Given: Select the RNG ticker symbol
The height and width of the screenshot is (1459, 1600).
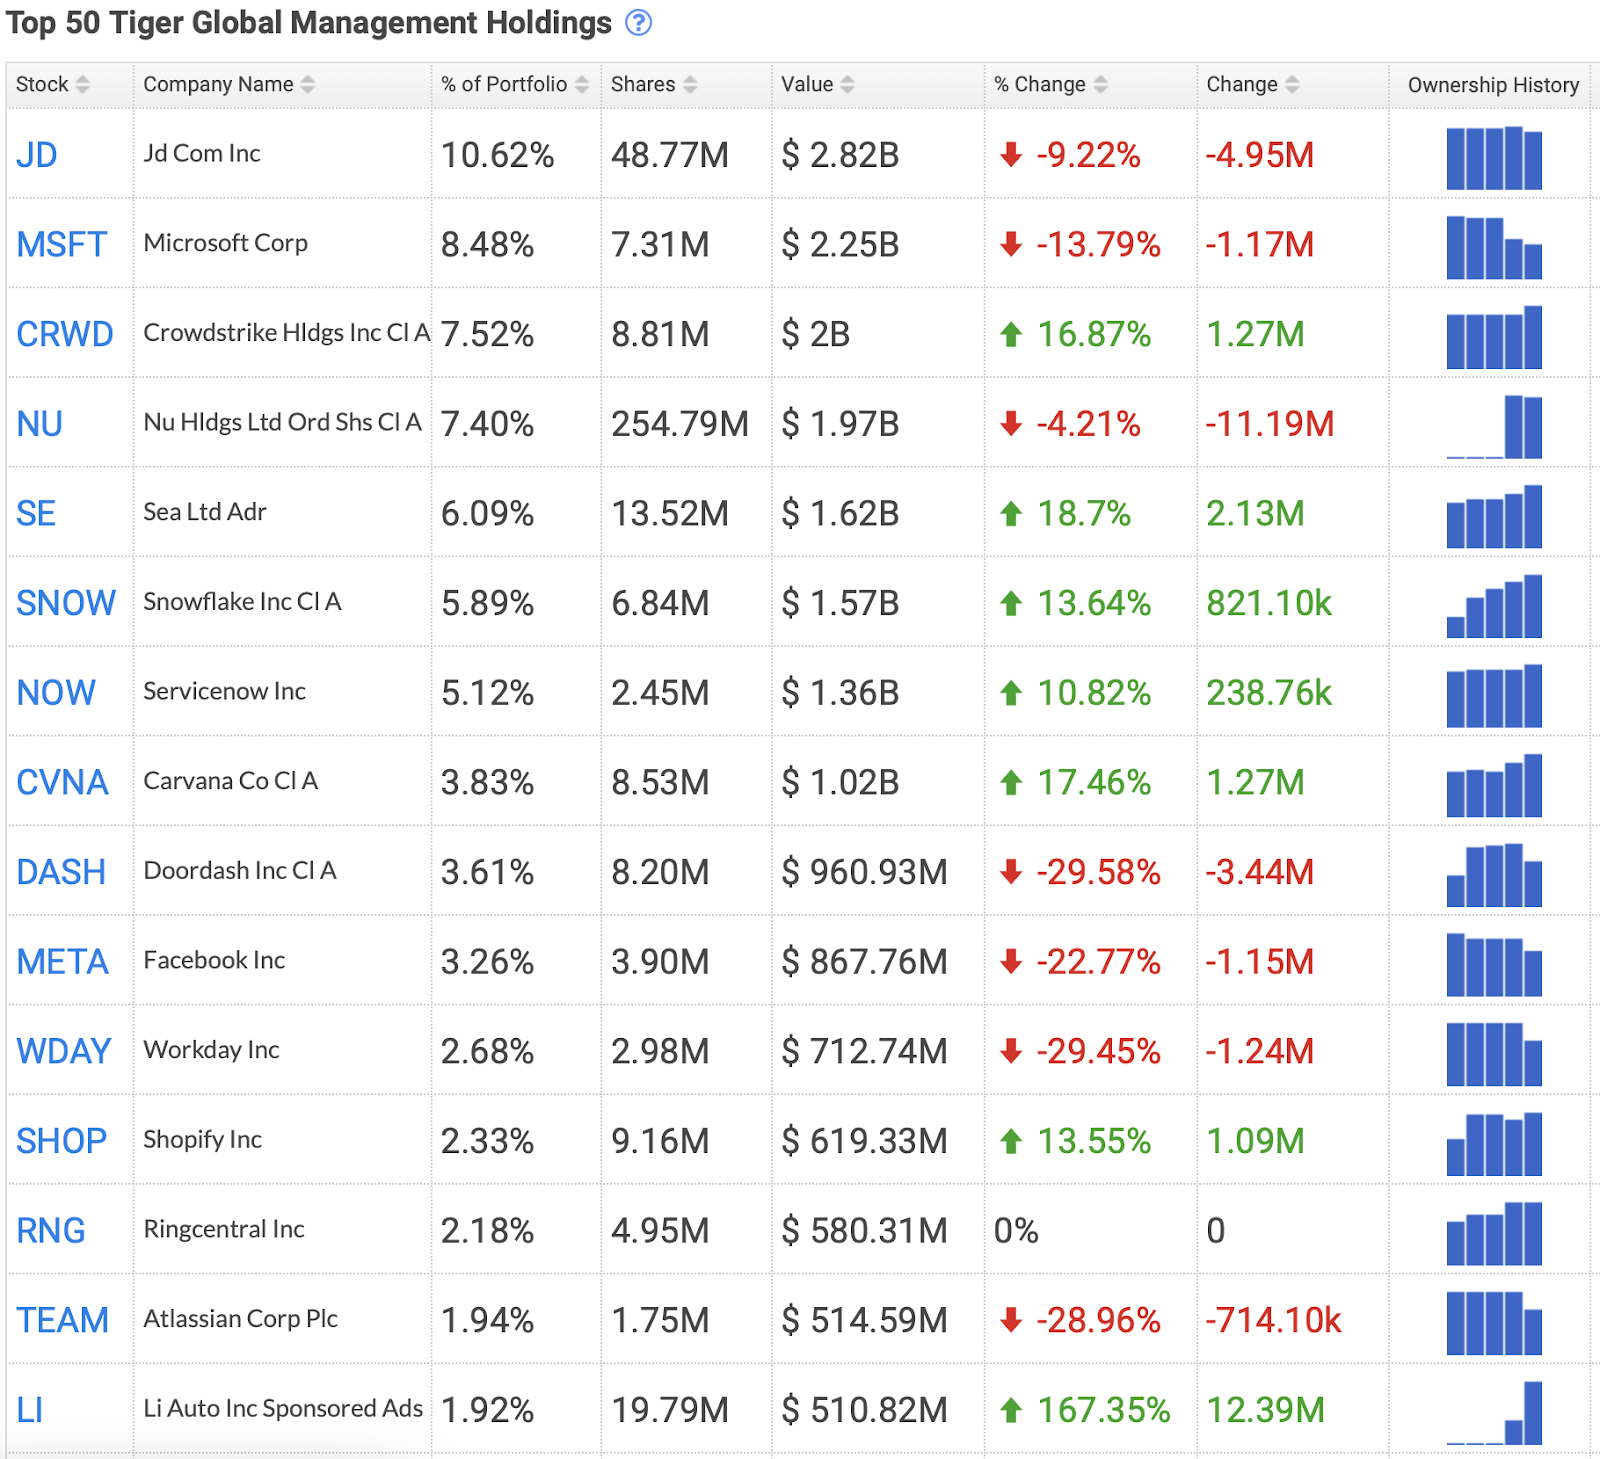Looking at the screenshot, I should [51, 1230].
